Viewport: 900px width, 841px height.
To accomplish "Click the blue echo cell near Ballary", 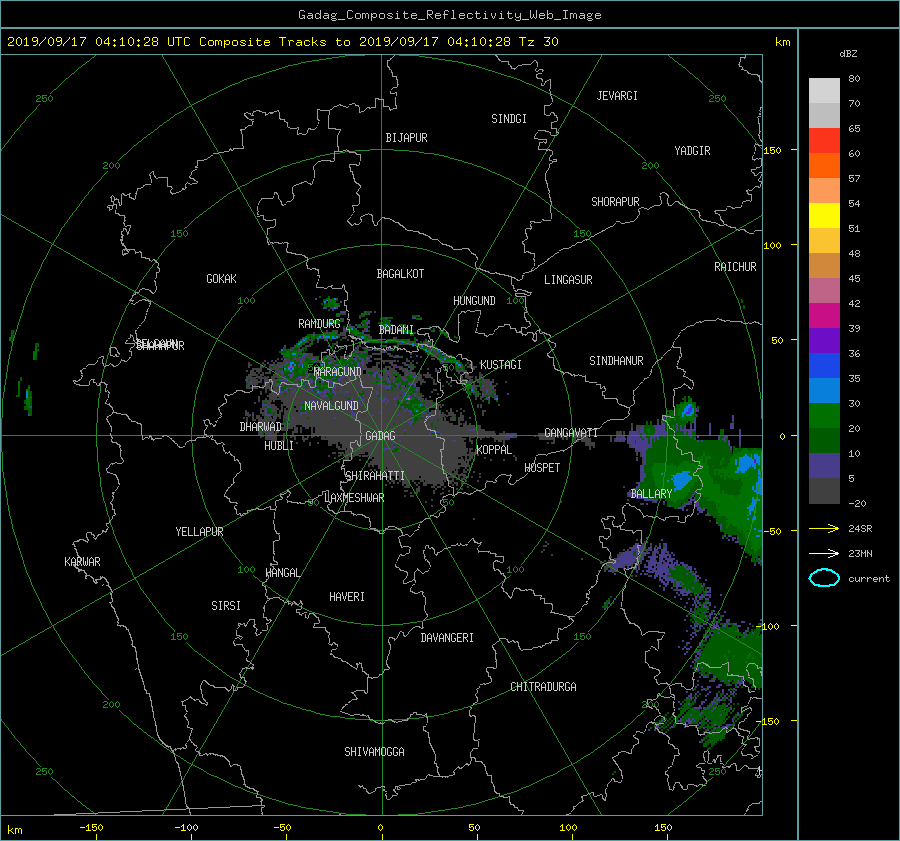I will [x=681, y=479].
